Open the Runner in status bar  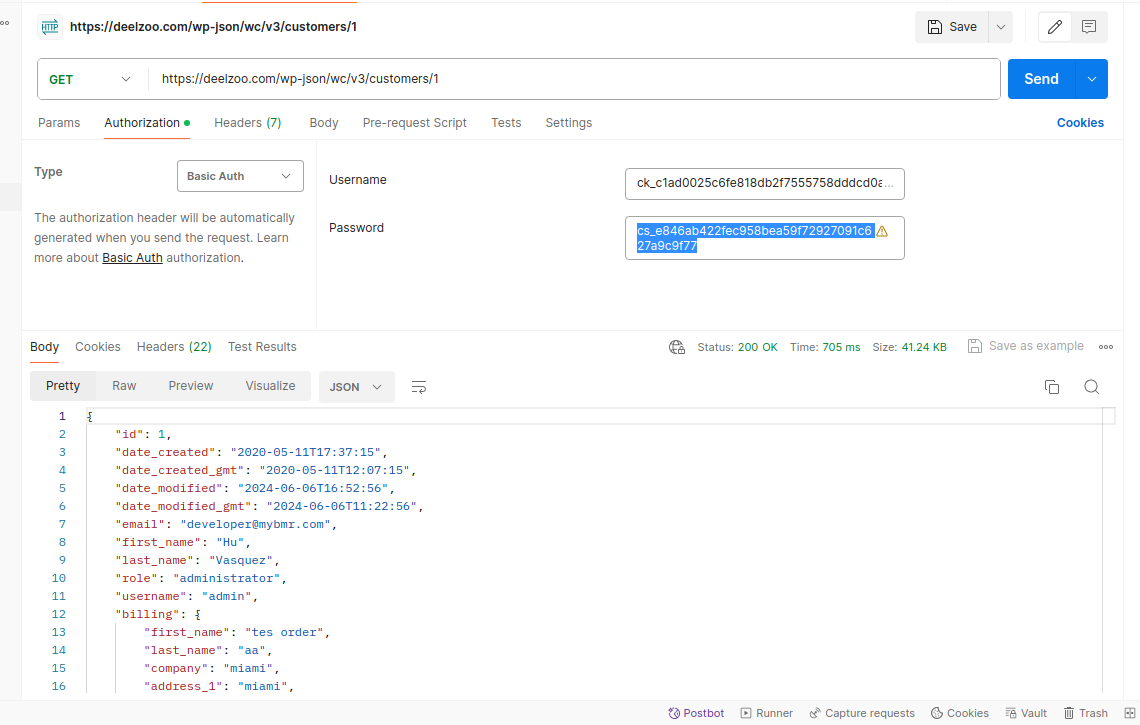(x=766, y=713)
